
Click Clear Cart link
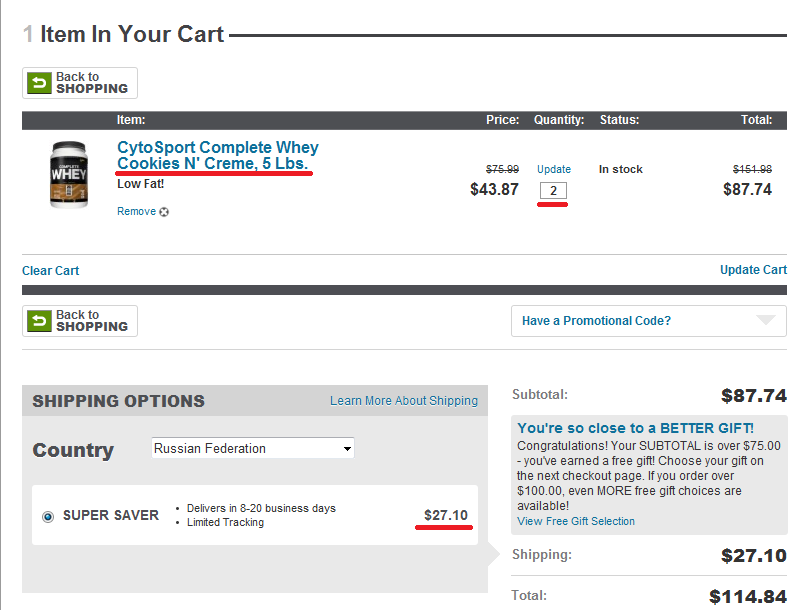51,271
